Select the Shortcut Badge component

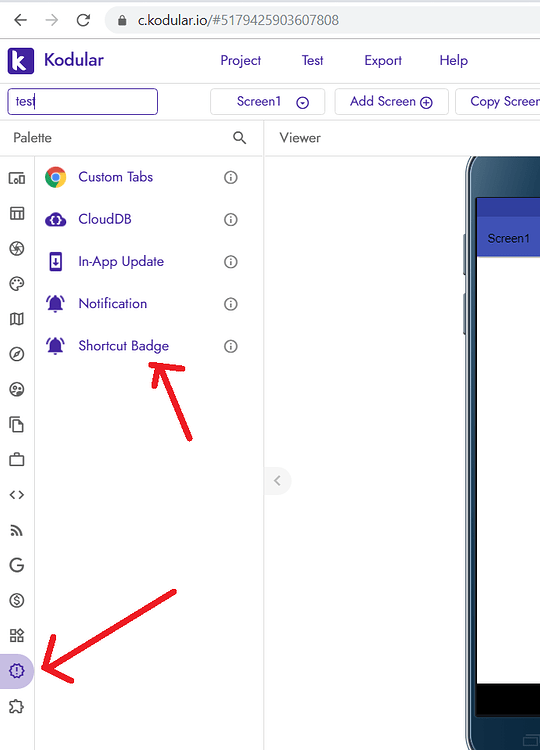click(x=123, y=346)
